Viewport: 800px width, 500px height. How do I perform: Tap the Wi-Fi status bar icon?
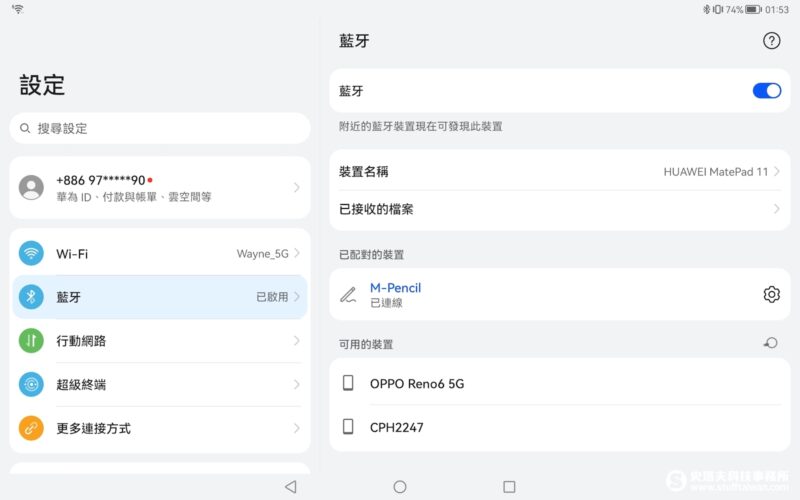pyautogui.click(x=18, y=9)
